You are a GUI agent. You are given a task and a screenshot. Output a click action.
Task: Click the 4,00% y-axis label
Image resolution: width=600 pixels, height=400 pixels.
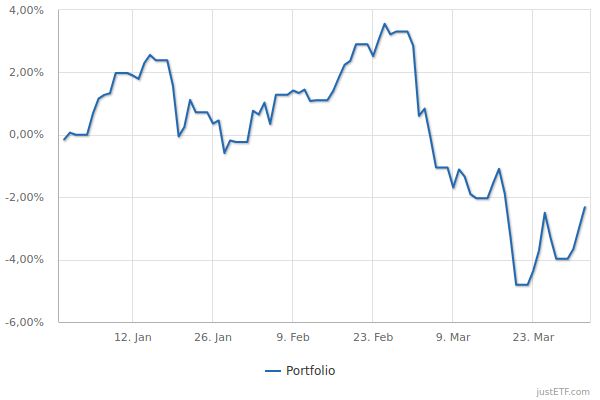click(x=28, y=10)
